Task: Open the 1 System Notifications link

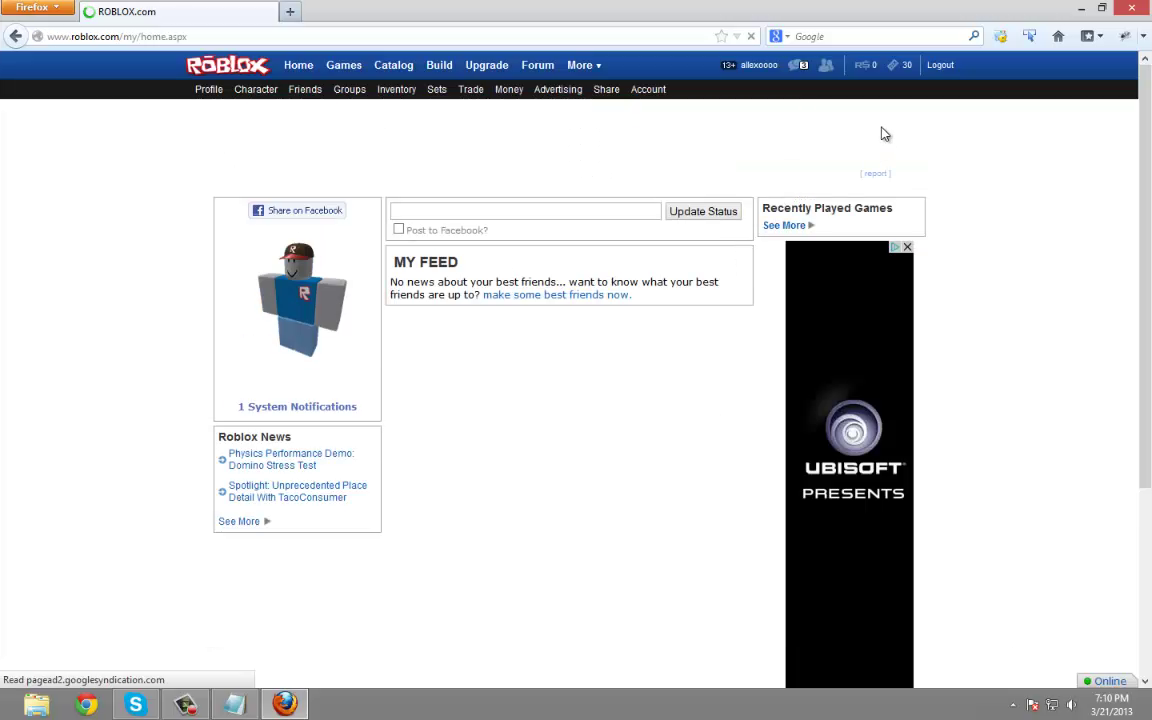Action: [x=297, y=406]
